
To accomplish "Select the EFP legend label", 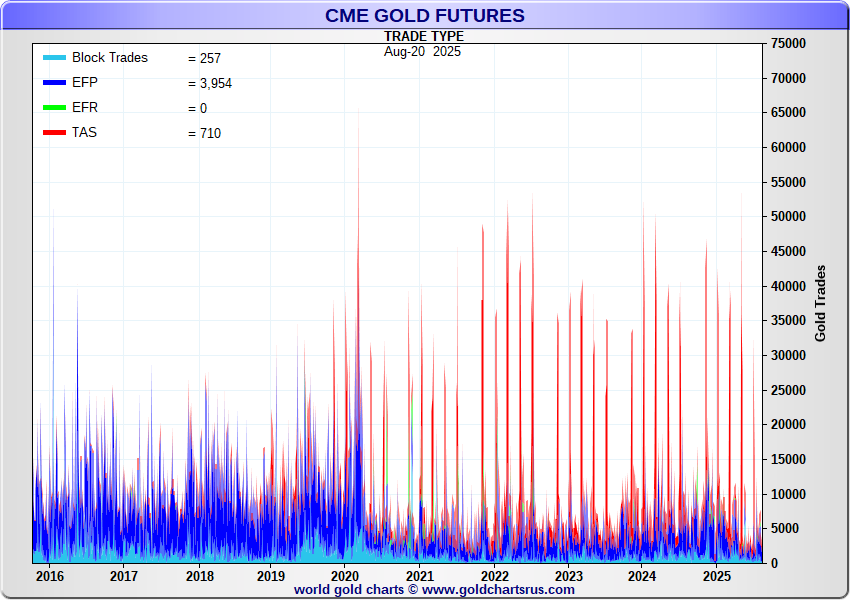I will coord(85,82).
